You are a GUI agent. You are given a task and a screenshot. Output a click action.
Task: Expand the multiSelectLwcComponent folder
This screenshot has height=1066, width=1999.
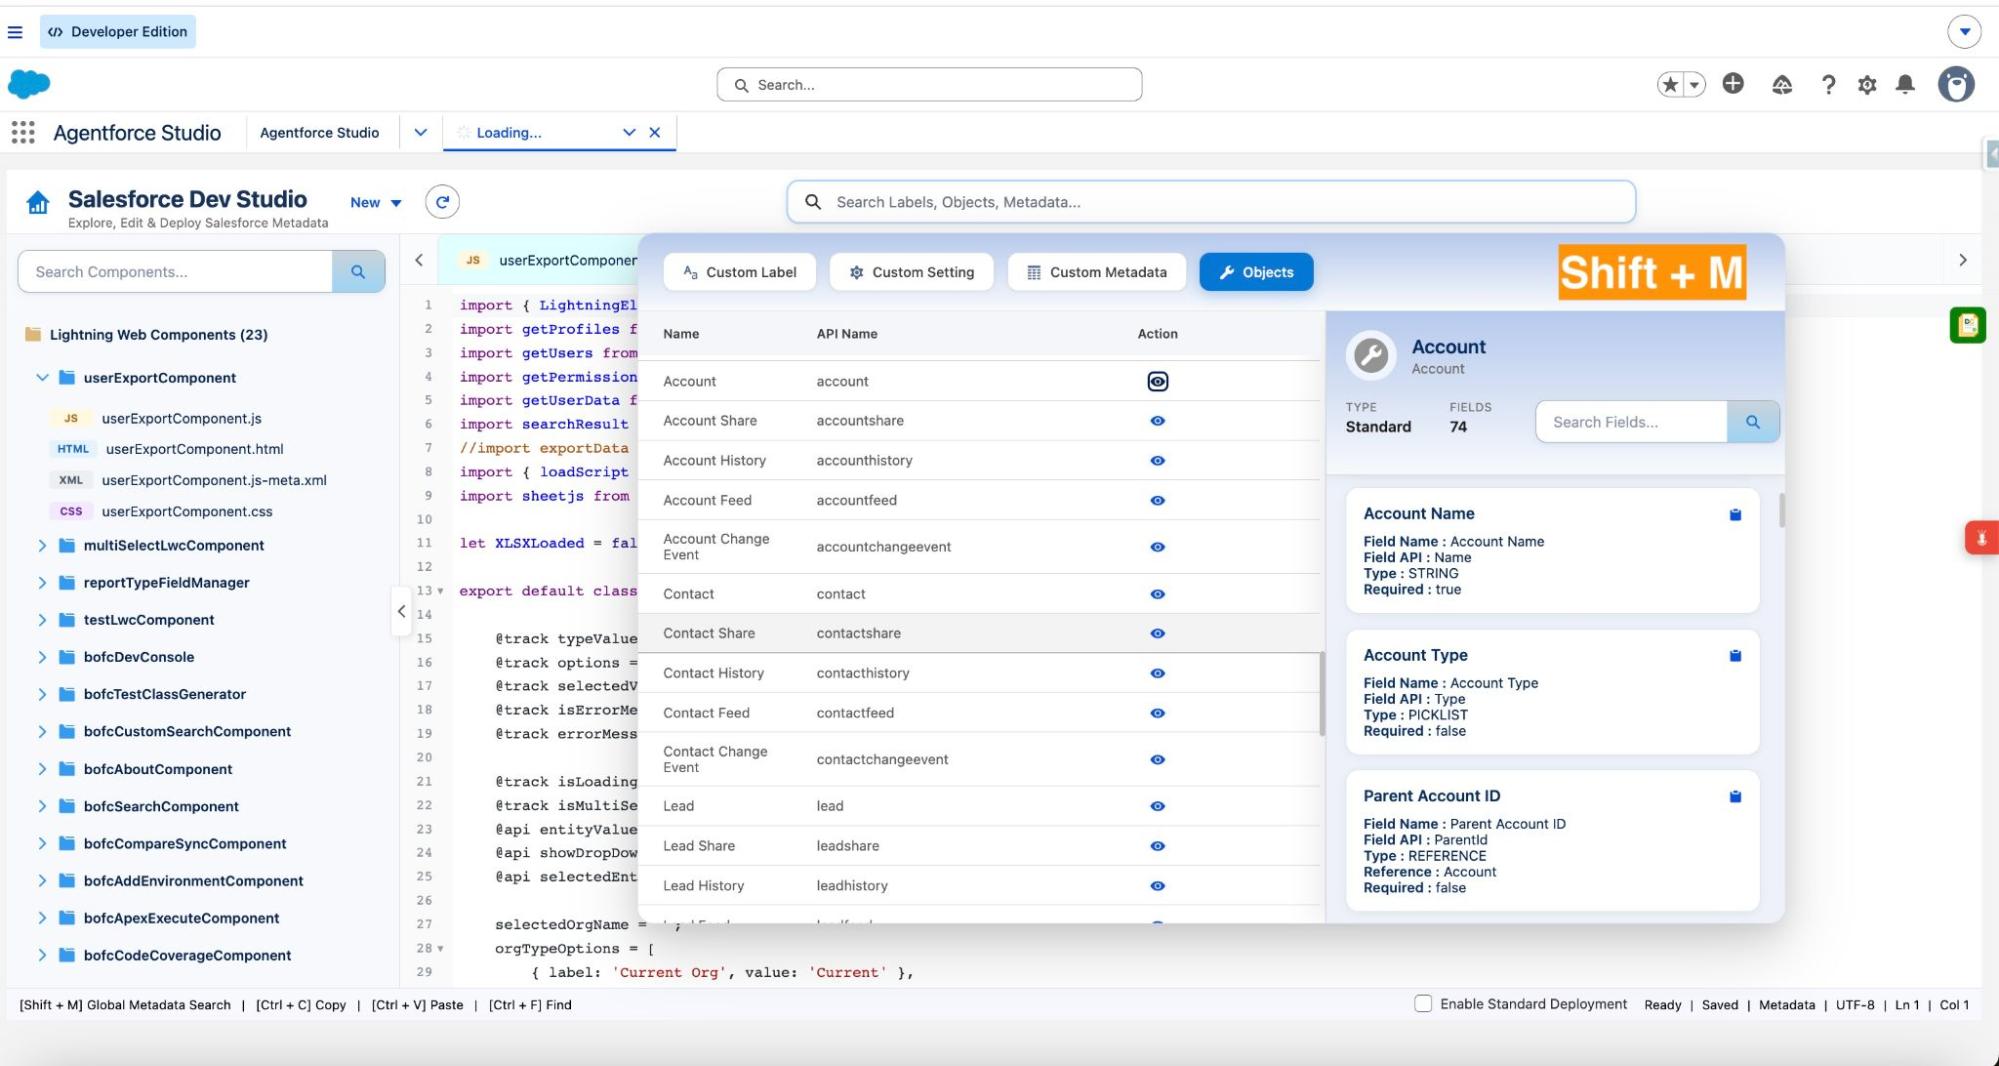click(x=42, y=545)
